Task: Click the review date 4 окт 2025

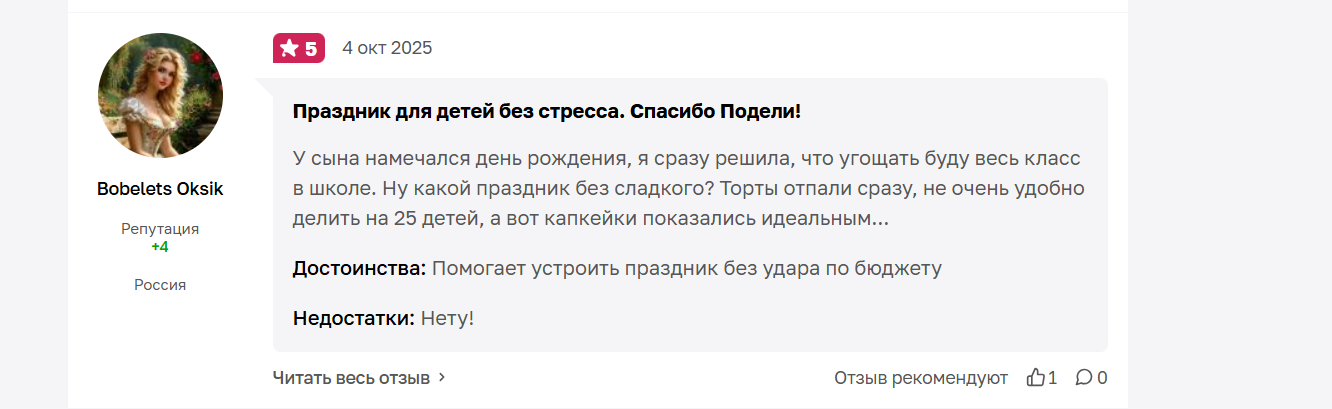Action: point(387,48)
